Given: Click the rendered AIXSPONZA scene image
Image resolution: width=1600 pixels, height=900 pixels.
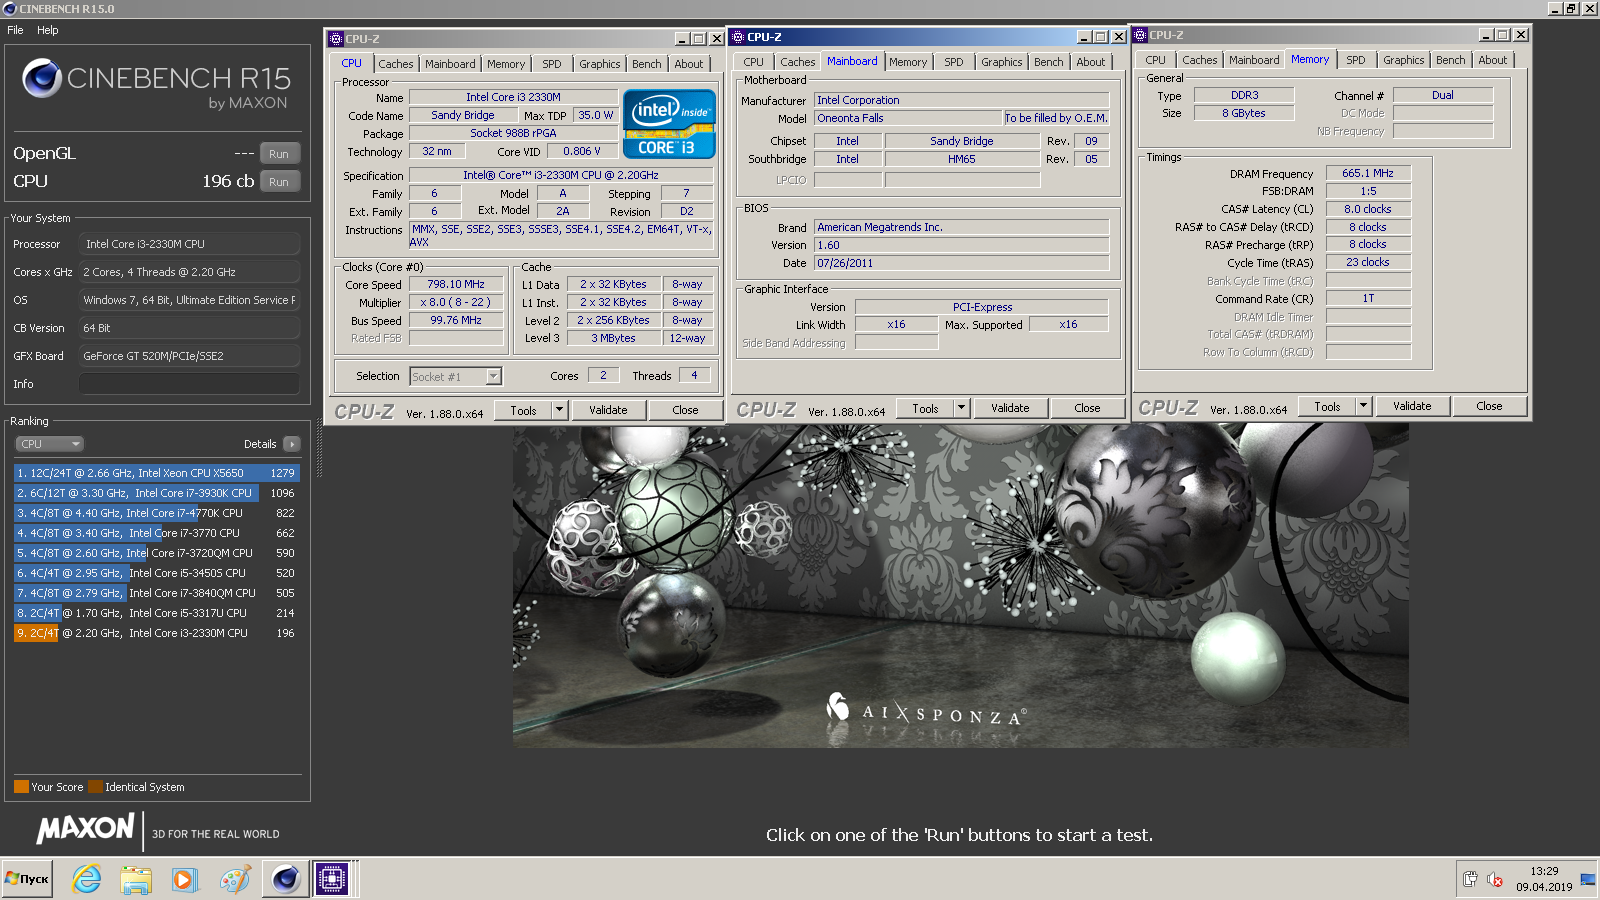Looking at the screenshot, I should (x=960, y=585).
